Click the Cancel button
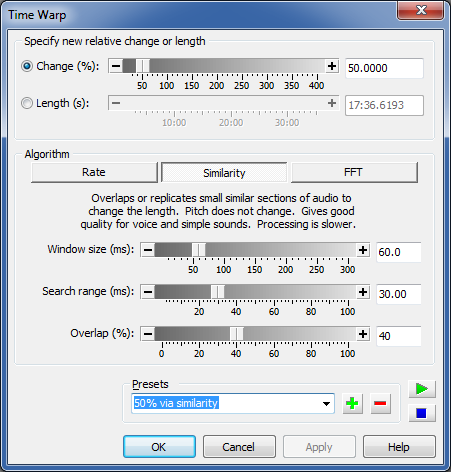The width and height of the screenshot is (451, 472). click(239, 447)
